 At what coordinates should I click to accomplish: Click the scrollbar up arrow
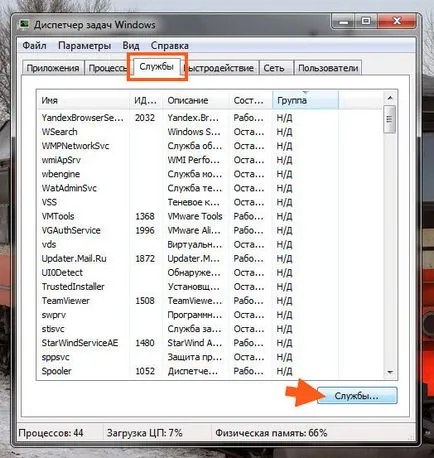pyautogui.click(x=390, y=98)
